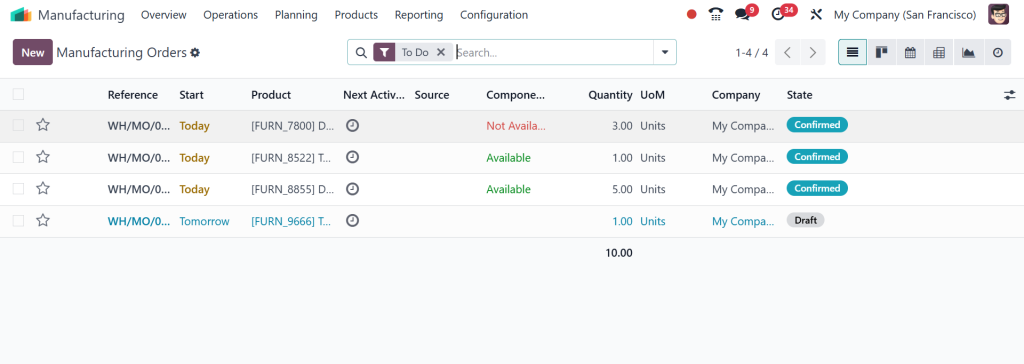Sort by Quantity column header
1024x364 pixels.
(610, 95)
